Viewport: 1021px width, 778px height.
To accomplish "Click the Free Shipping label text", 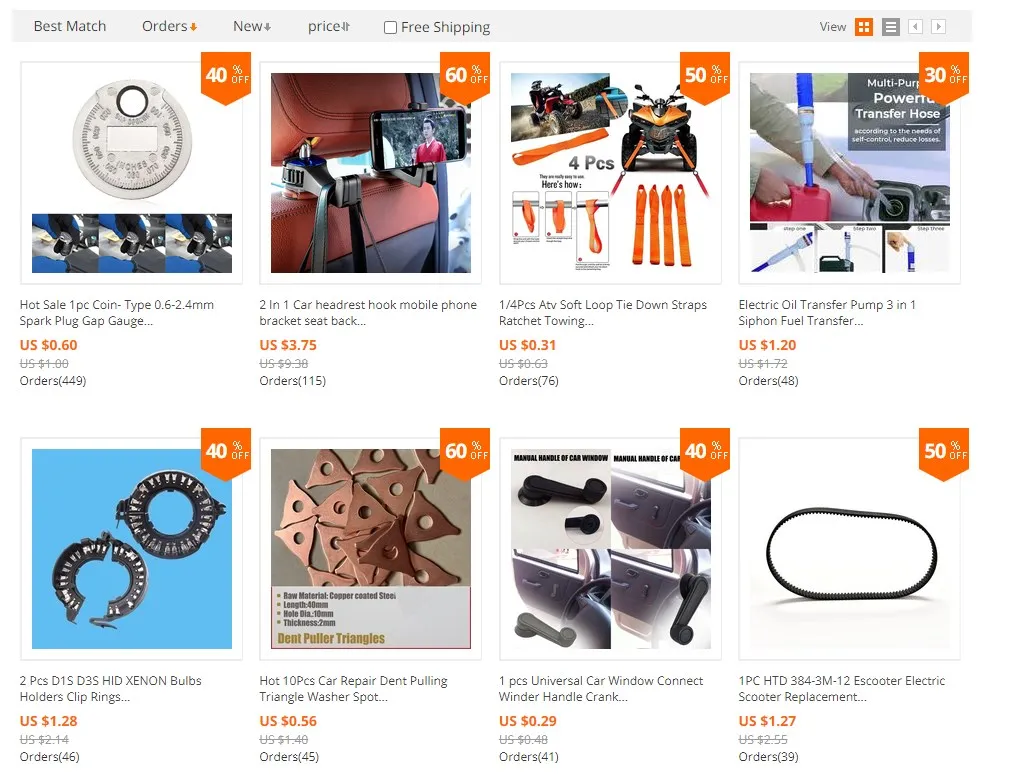I will coord(445,27).
